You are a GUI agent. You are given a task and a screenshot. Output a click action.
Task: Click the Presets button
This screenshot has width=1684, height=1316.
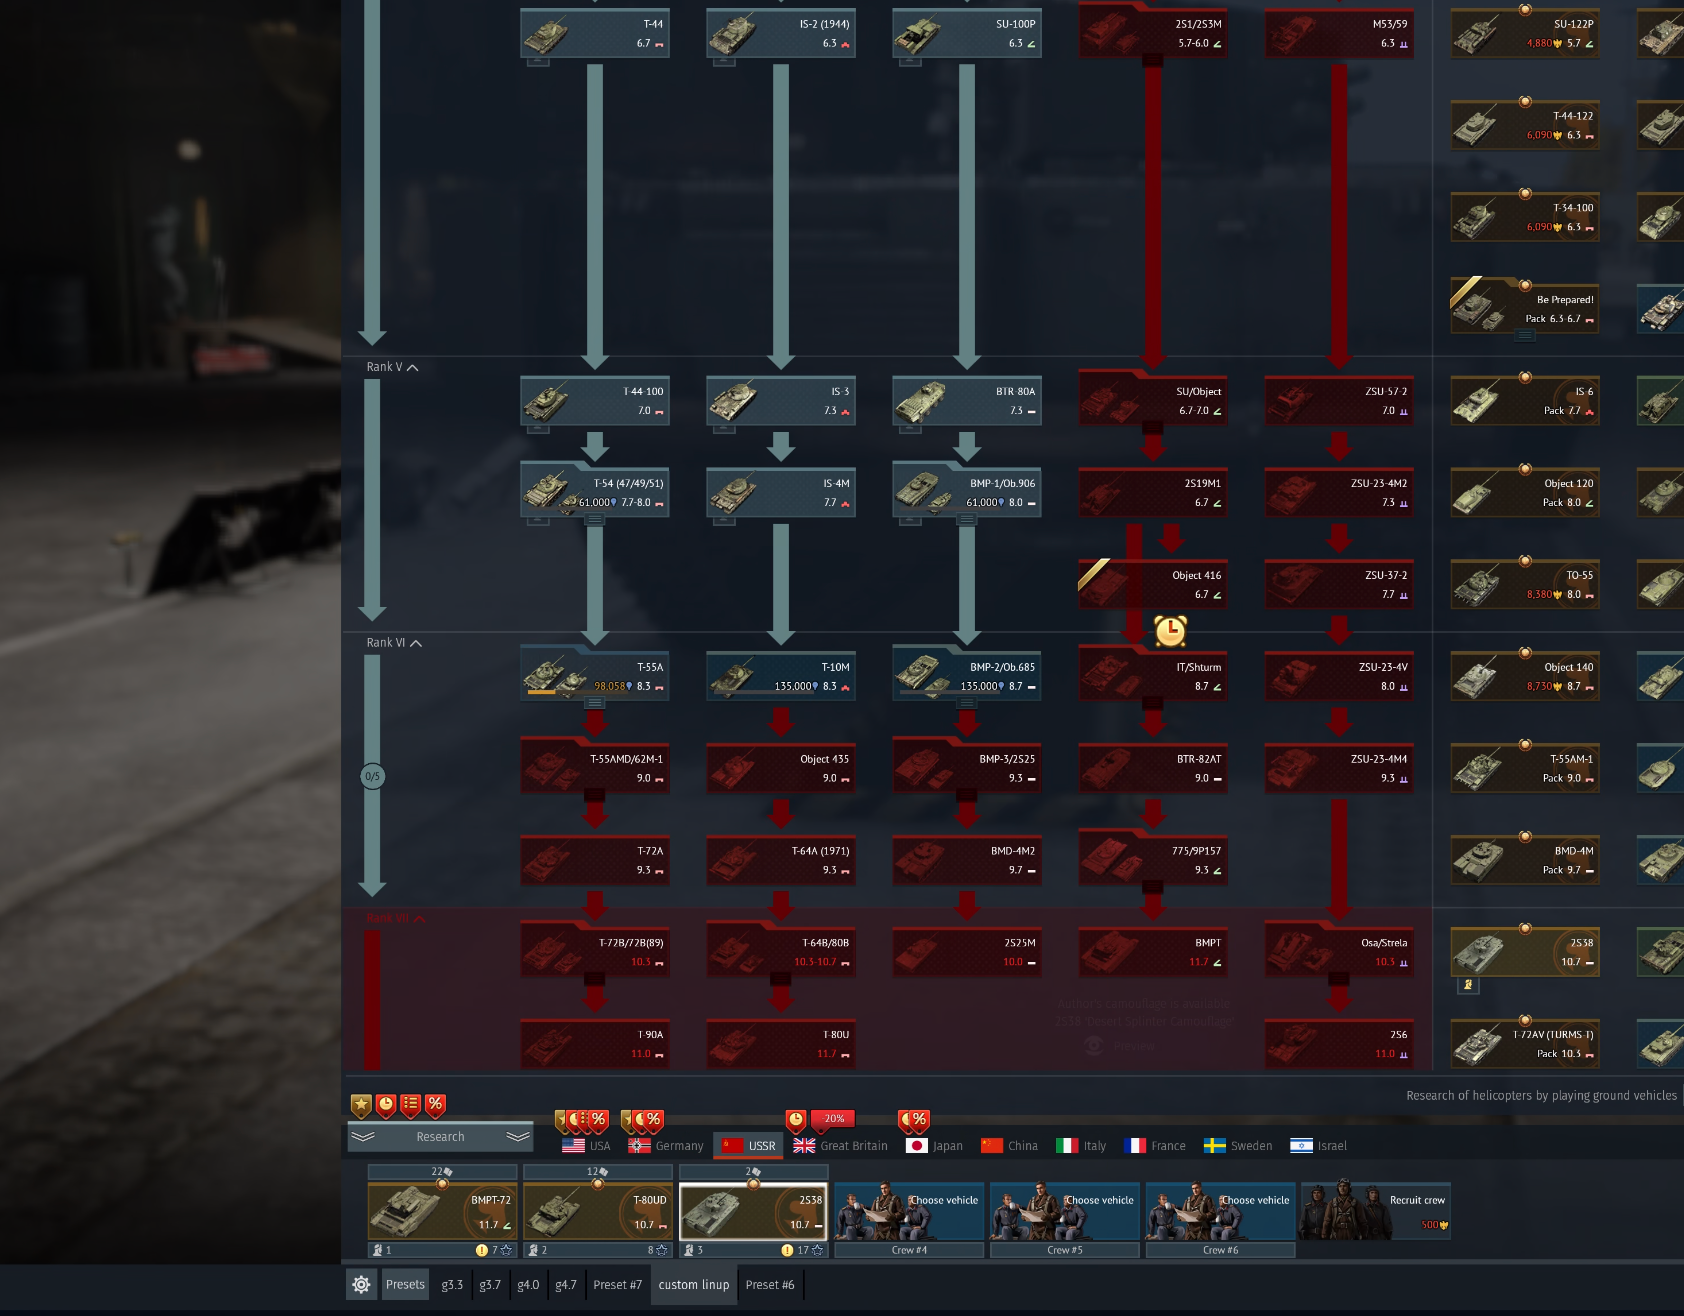coord(405,1285)
